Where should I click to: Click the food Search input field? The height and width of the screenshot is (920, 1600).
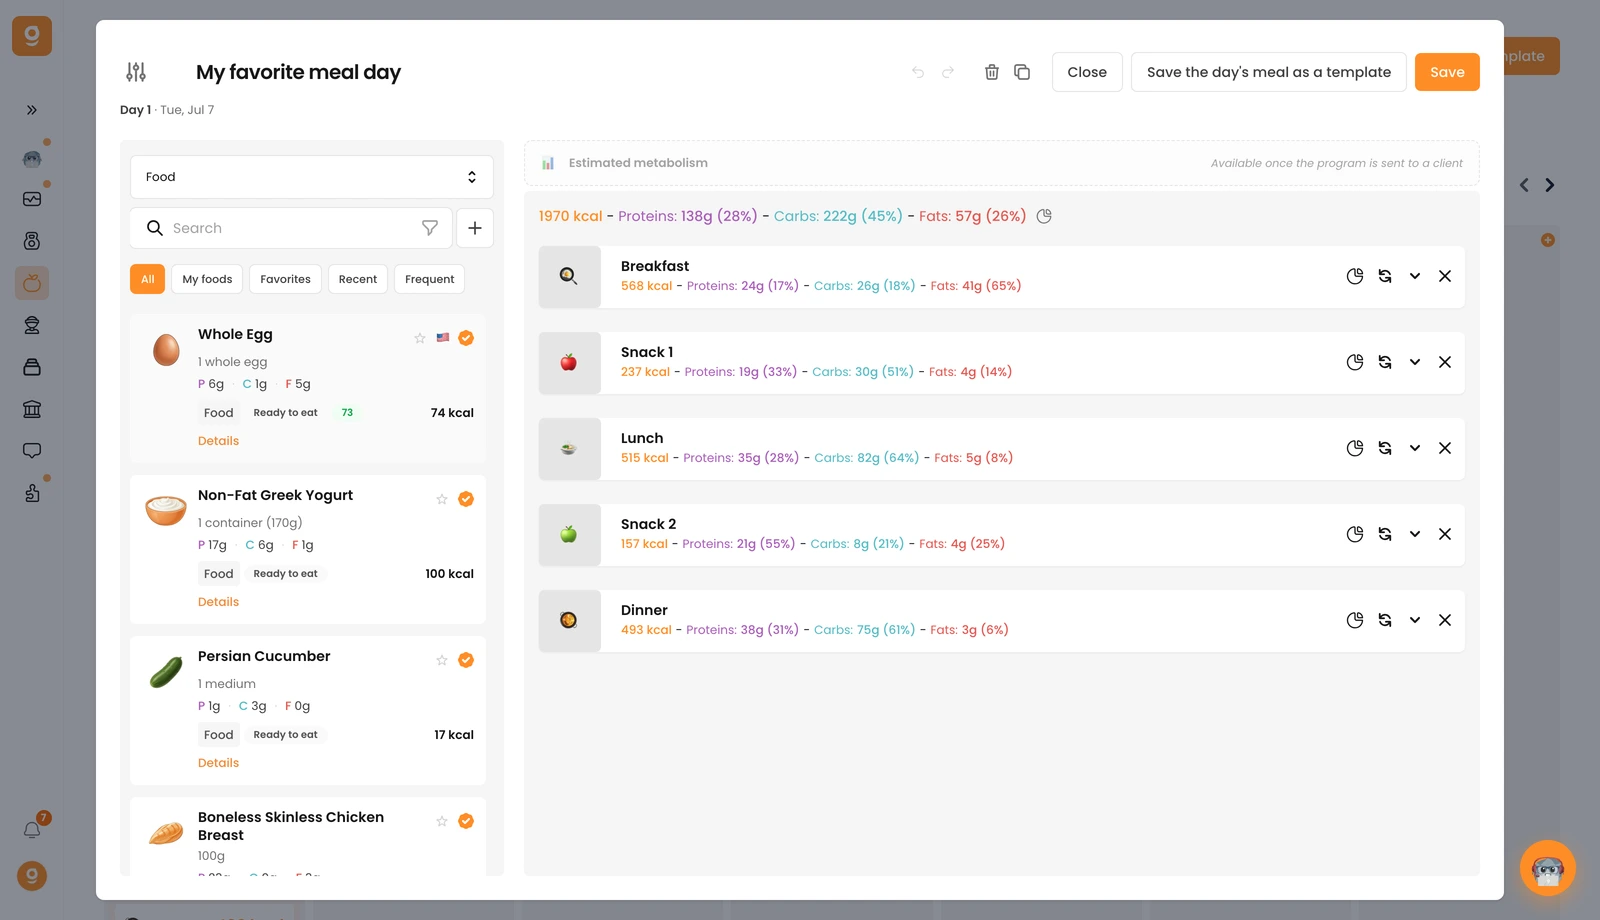[291, 228]
